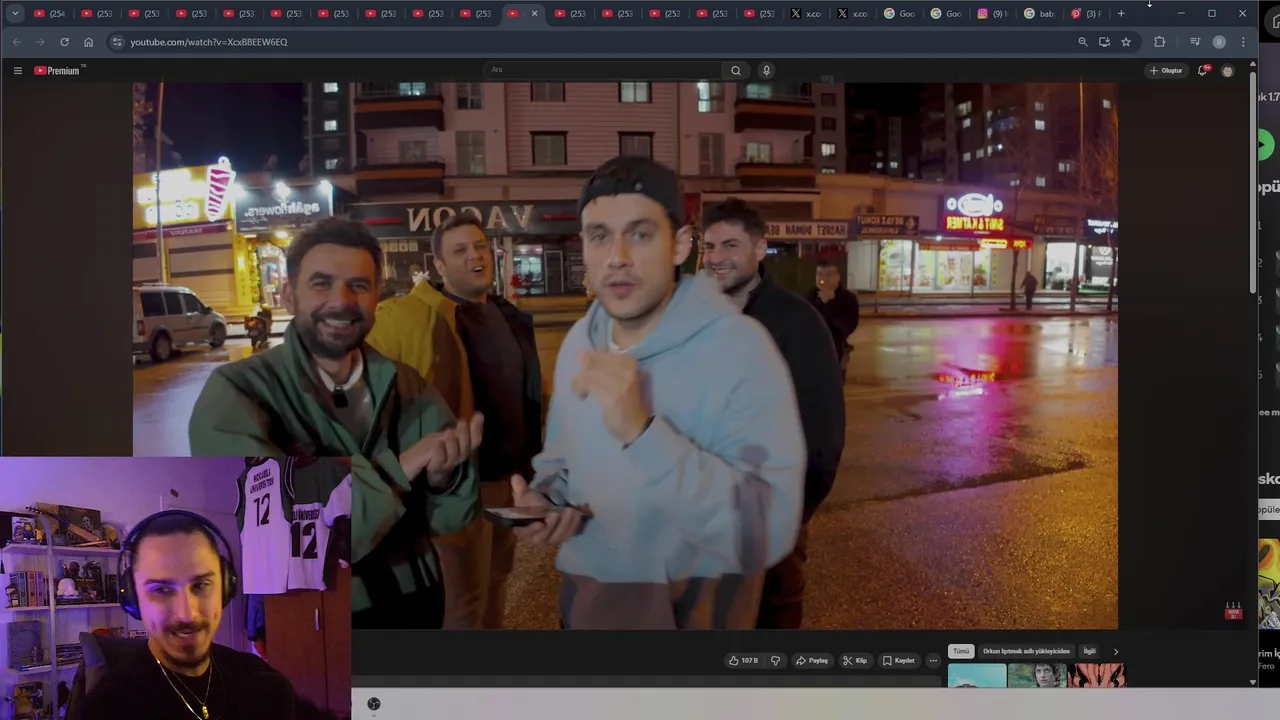The image size is (1280, 720).
Task: Click the video player to pause
Action: tap(625, 355)
